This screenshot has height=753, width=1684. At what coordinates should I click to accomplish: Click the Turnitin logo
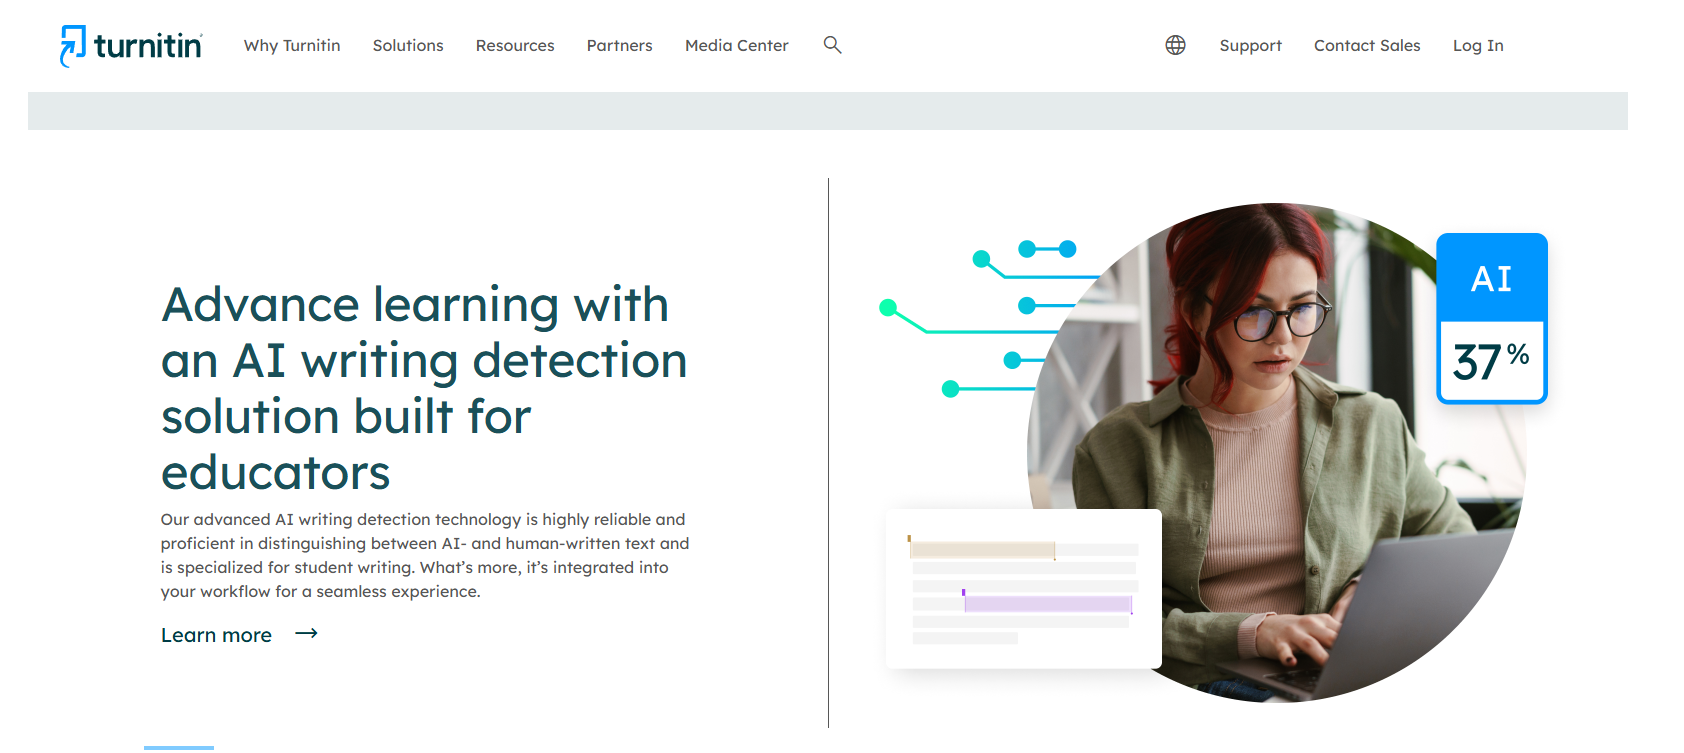pyautogui.click(x=131, y=46)
